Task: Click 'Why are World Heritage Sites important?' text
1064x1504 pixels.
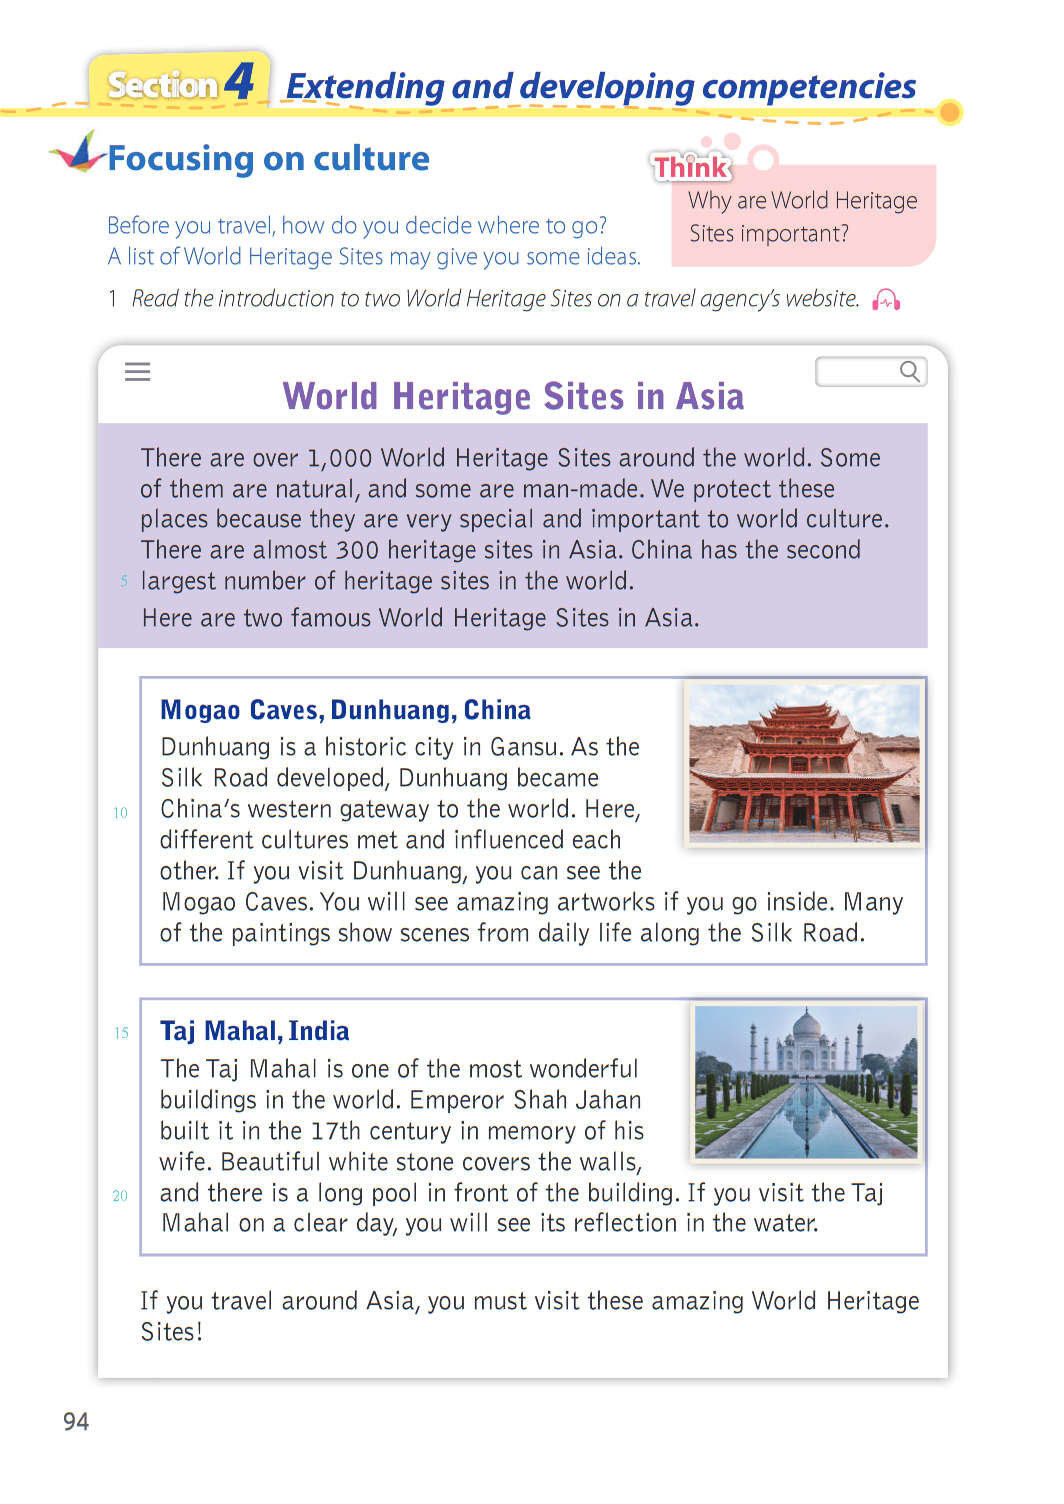Action: (803, 217)
